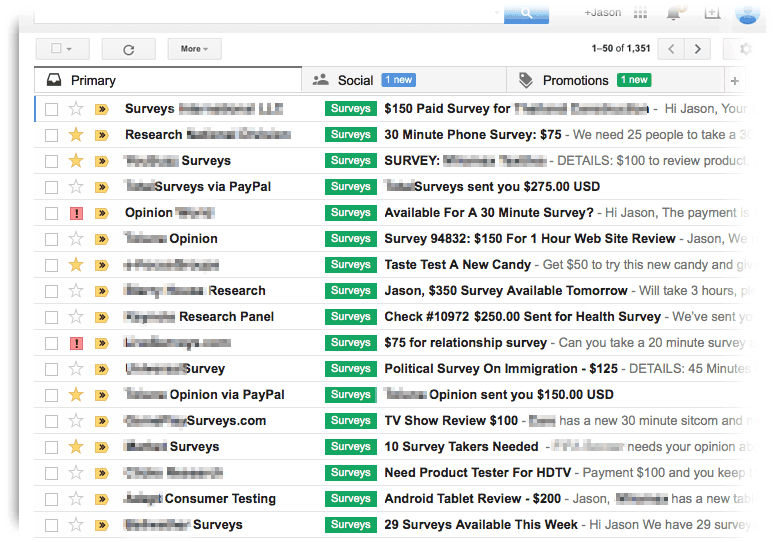Viewport: 780px width, 542px height.
Task: Toggle importance marker on Check #10972 email
Action: click(102, 317)
